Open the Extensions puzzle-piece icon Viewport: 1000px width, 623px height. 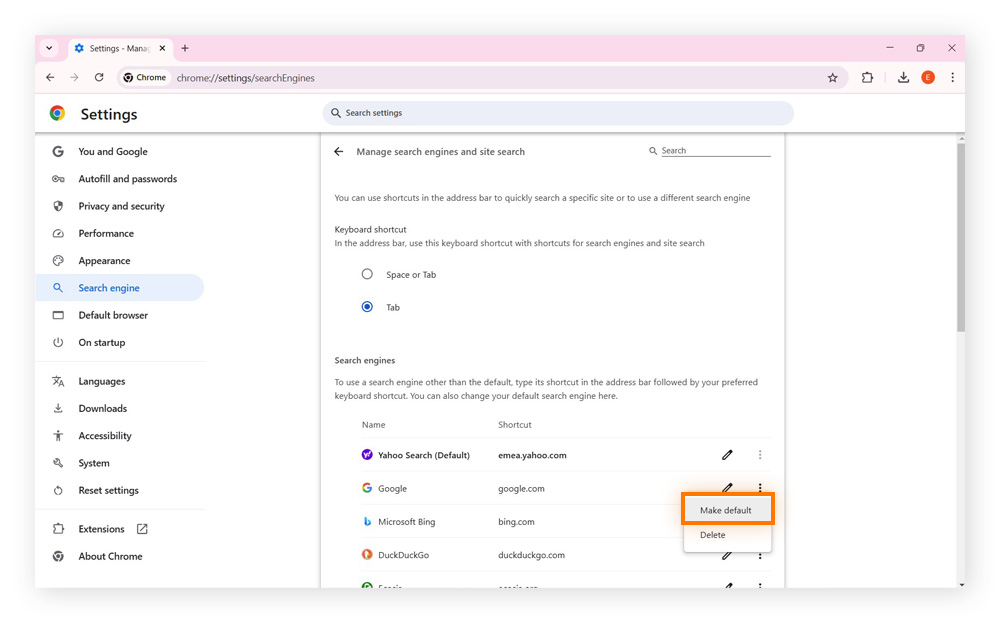point(867,77)
